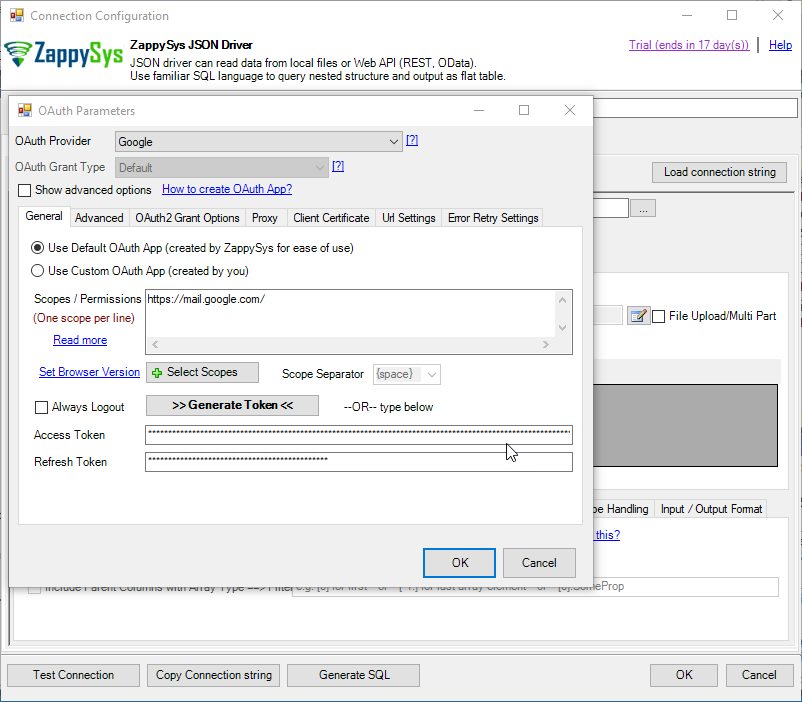Click the OAuth Parameters window title icon

[25, 111]
